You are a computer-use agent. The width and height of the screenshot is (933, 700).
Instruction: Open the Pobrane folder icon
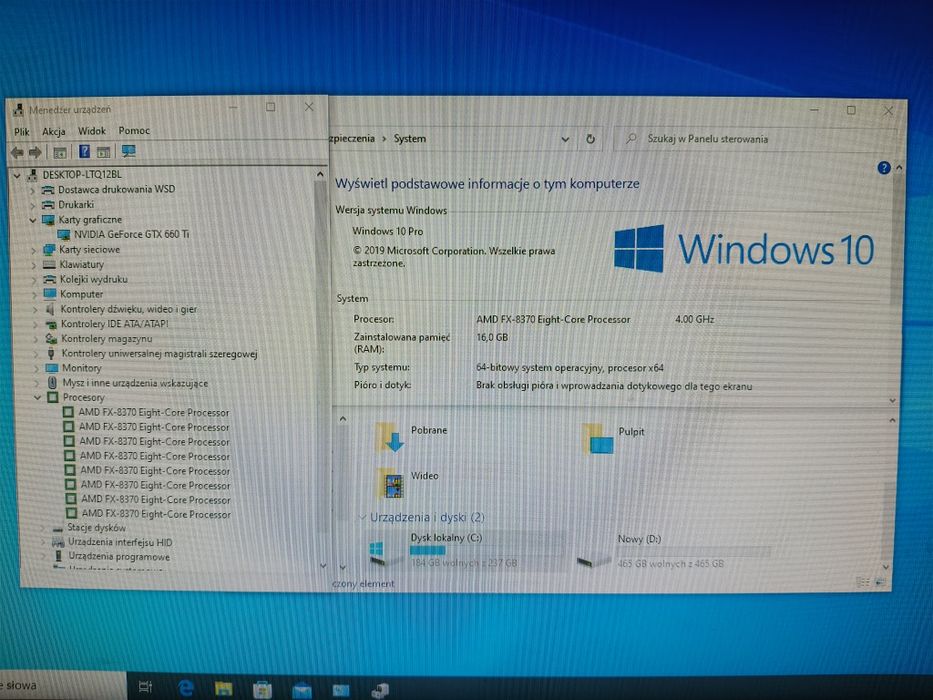click(389, 438)
